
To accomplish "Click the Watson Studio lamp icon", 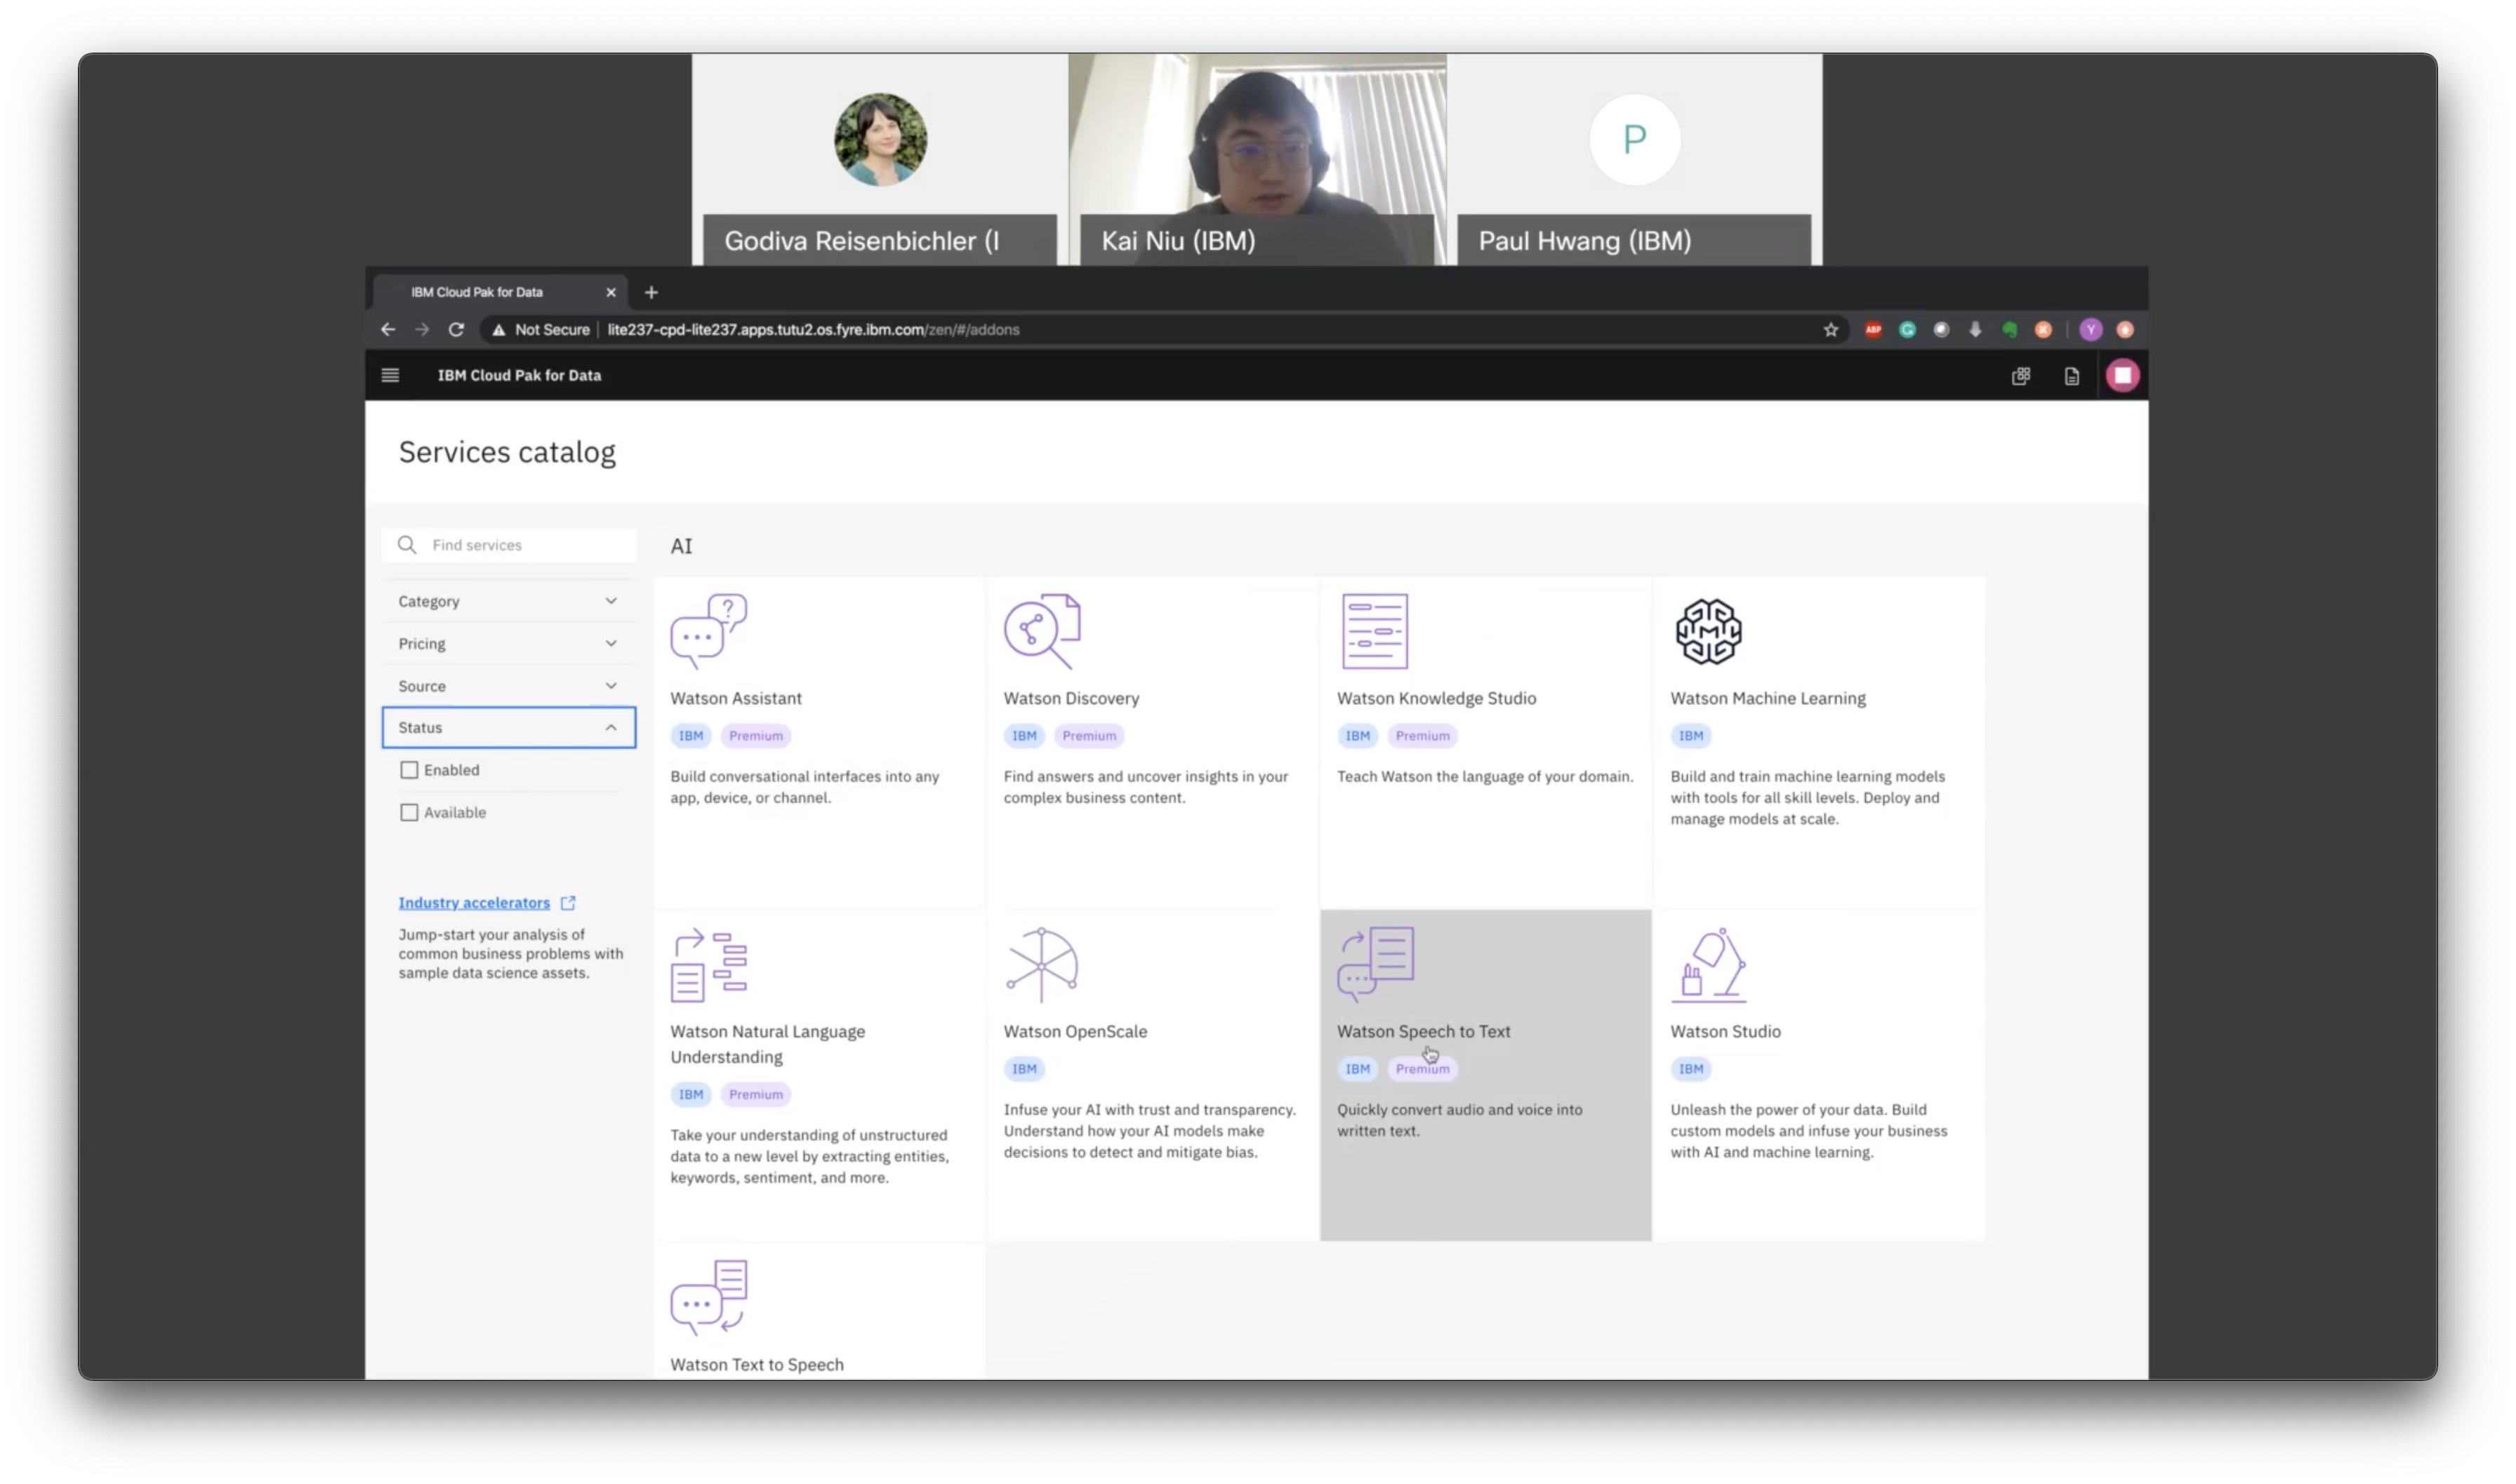I will click(x=1708, y=965).
